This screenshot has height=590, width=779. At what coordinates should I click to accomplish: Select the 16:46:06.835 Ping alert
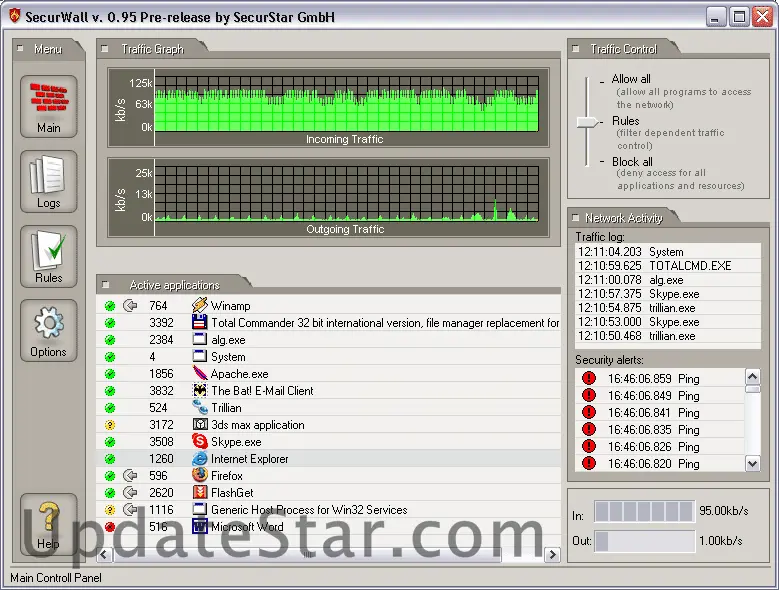(660, 430)
